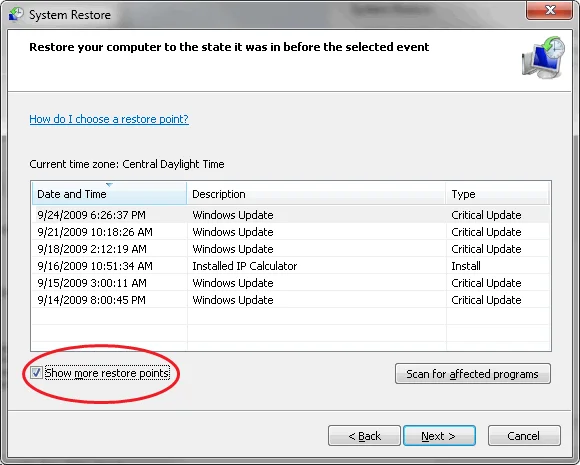
Task: Click Windows Update description for 9/24/2009 row
Action: coord(233,215)
